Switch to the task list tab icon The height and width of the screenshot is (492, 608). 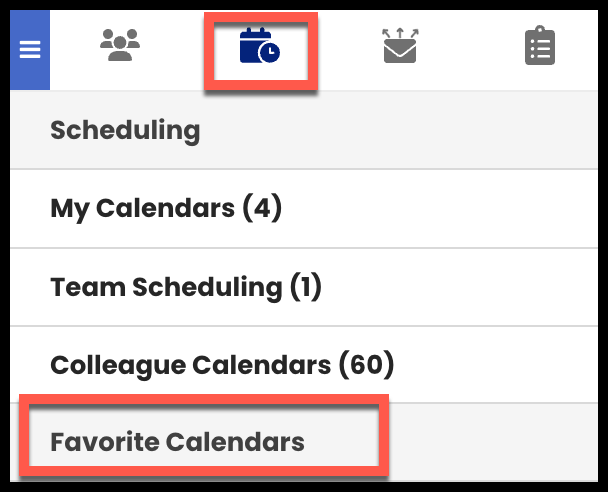pos(540,45)
